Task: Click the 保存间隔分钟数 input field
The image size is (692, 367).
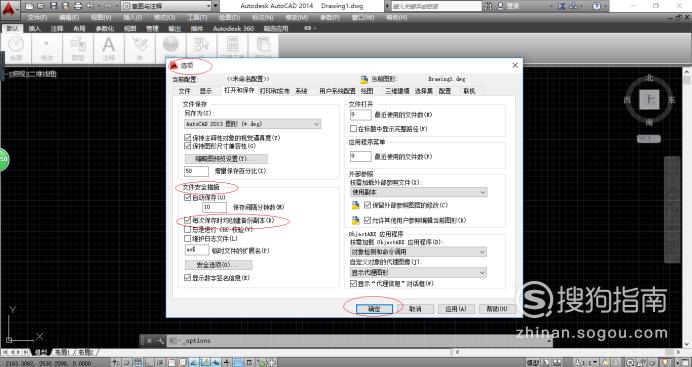Action: [214, 207]
